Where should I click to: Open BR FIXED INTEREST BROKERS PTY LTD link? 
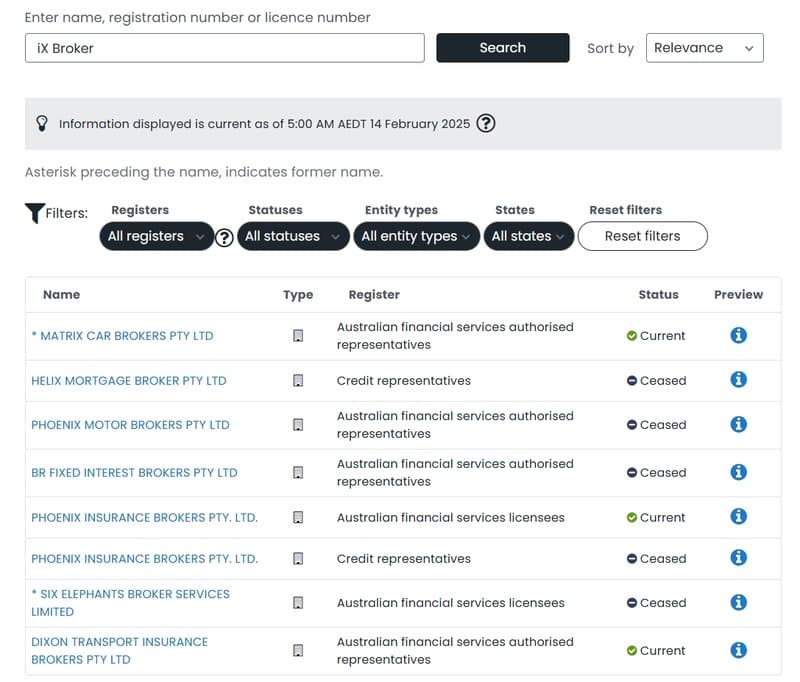[134, 473]
